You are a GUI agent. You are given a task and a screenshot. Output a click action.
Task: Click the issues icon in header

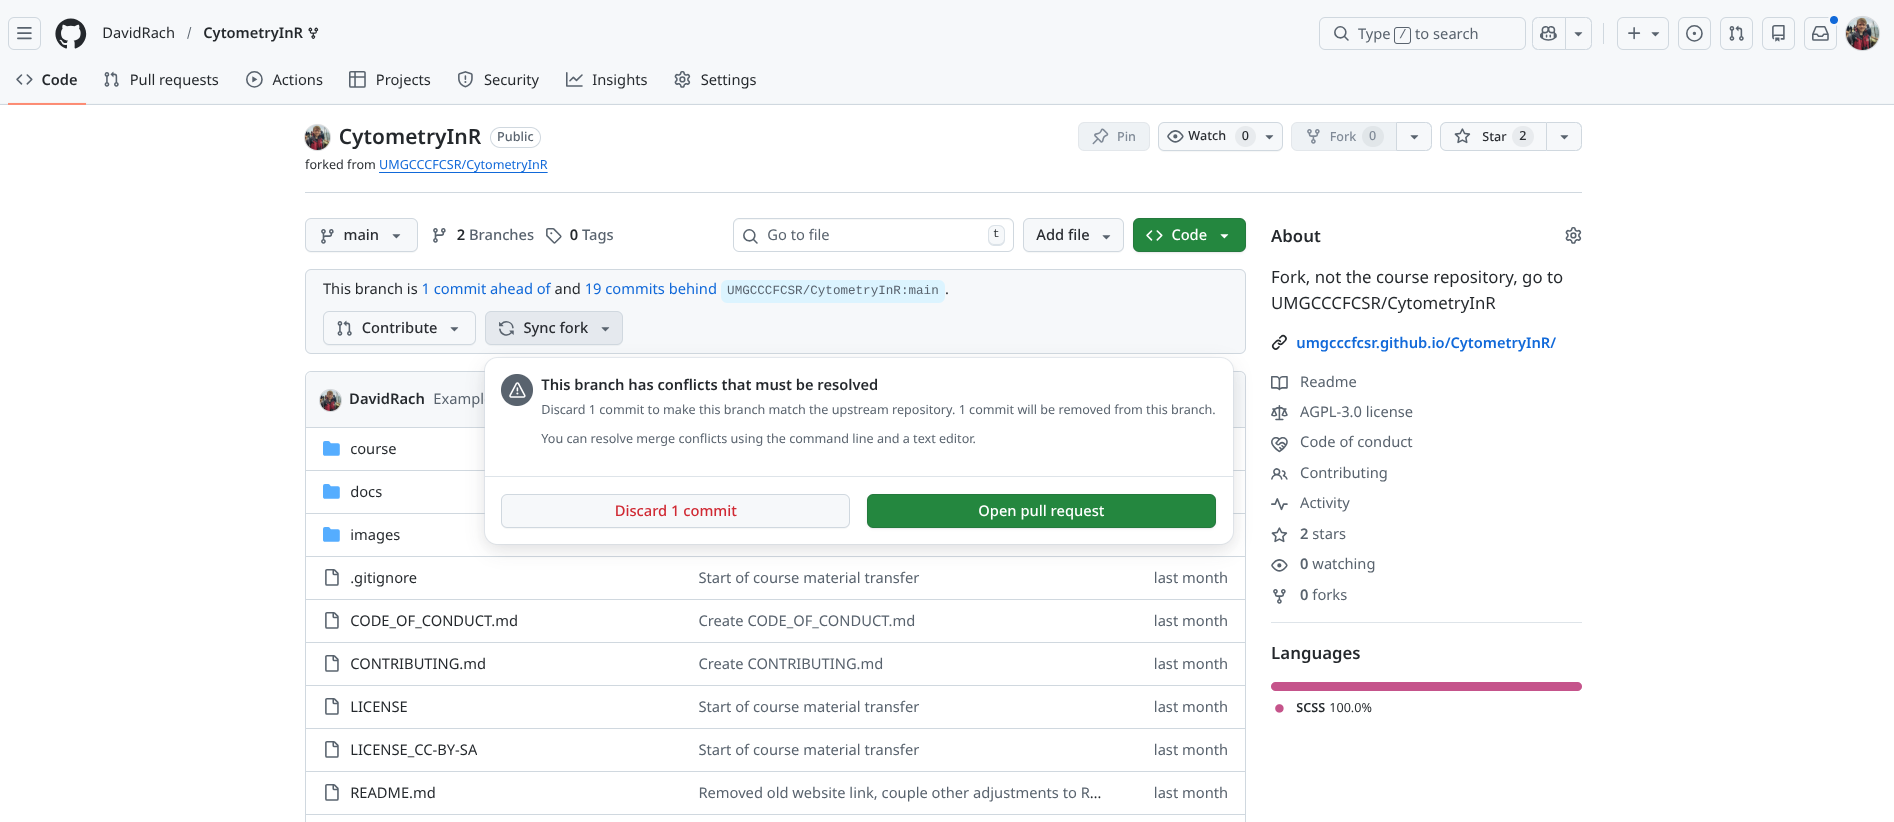[1694, 34]
